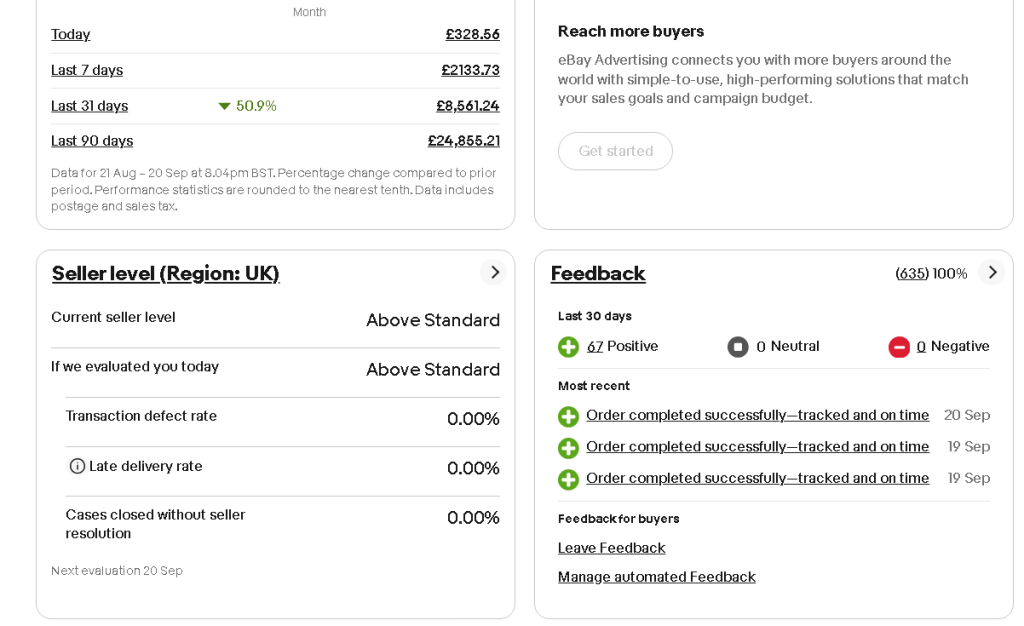Open the Last 90 days sales link
1024x626 pixels.
click(92, 141)
